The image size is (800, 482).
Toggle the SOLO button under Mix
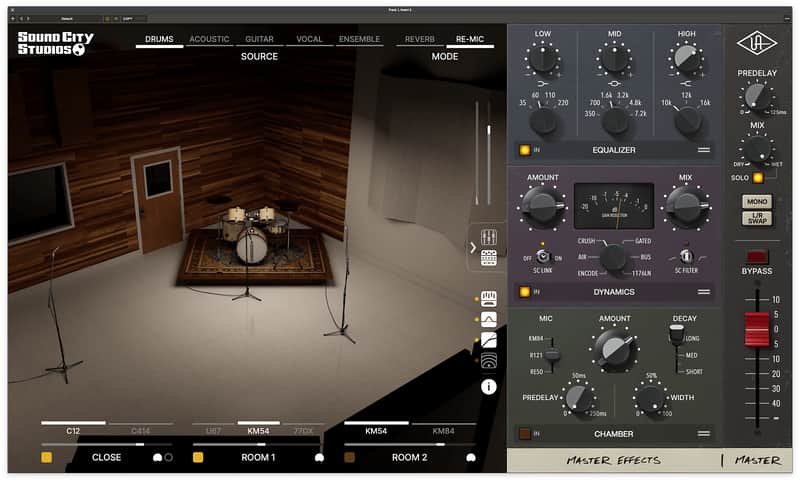(758, 177)
